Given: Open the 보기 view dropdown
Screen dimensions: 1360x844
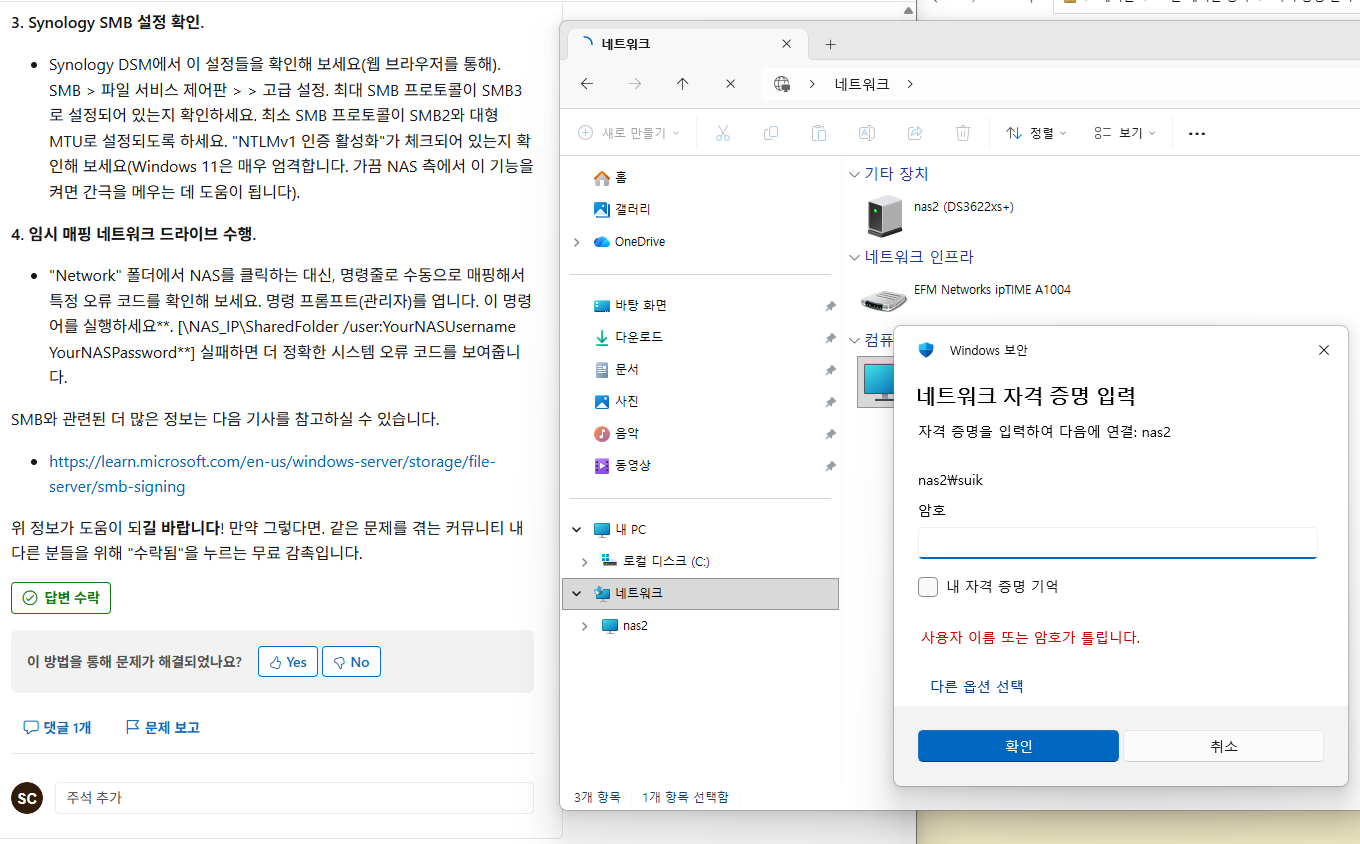Looking at the screenshot, I should (1125, 133).
